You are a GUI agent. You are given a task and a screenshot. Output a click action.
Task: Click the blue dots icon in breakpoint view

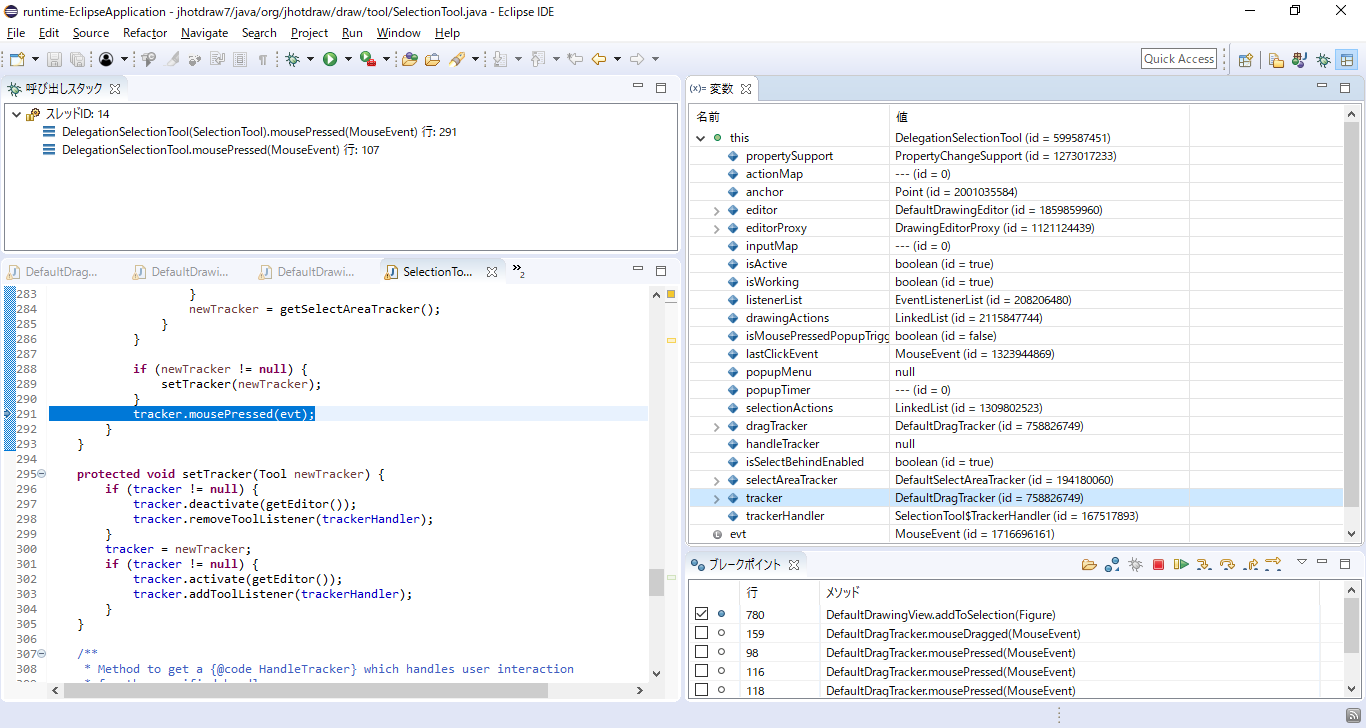(1112, 565)
